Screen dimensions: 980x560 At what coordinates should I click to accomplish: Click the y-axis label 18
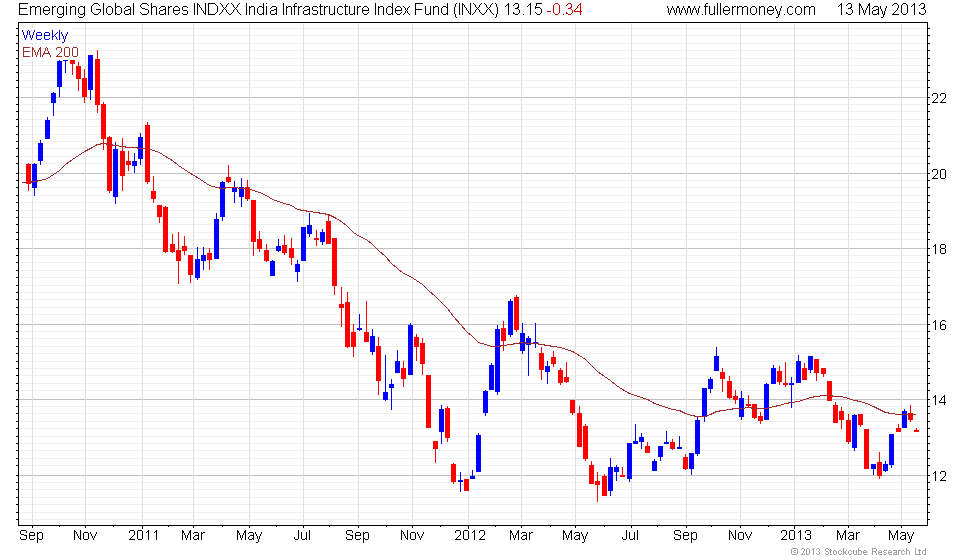click(939, 249)
